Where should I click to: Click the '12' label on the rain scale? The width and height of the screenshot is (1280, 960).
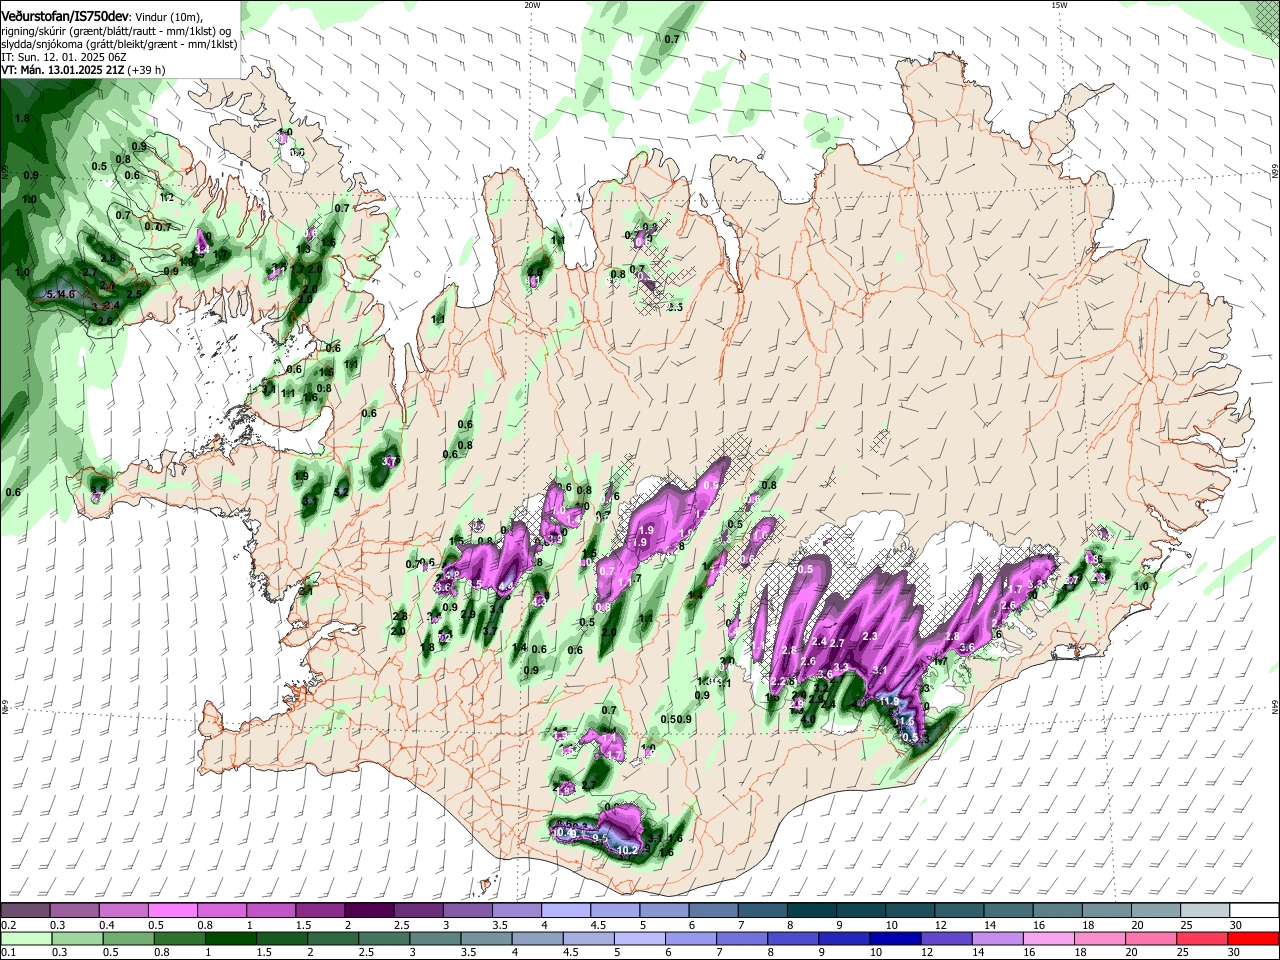[927, 953]
